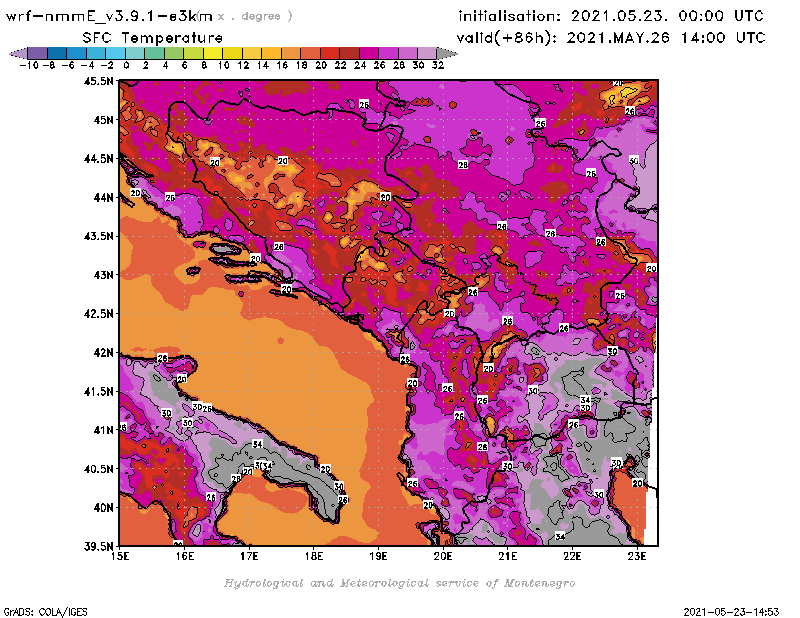
Task: Click the 'SFC Temperature' title
Action: (x=153, y=38)
